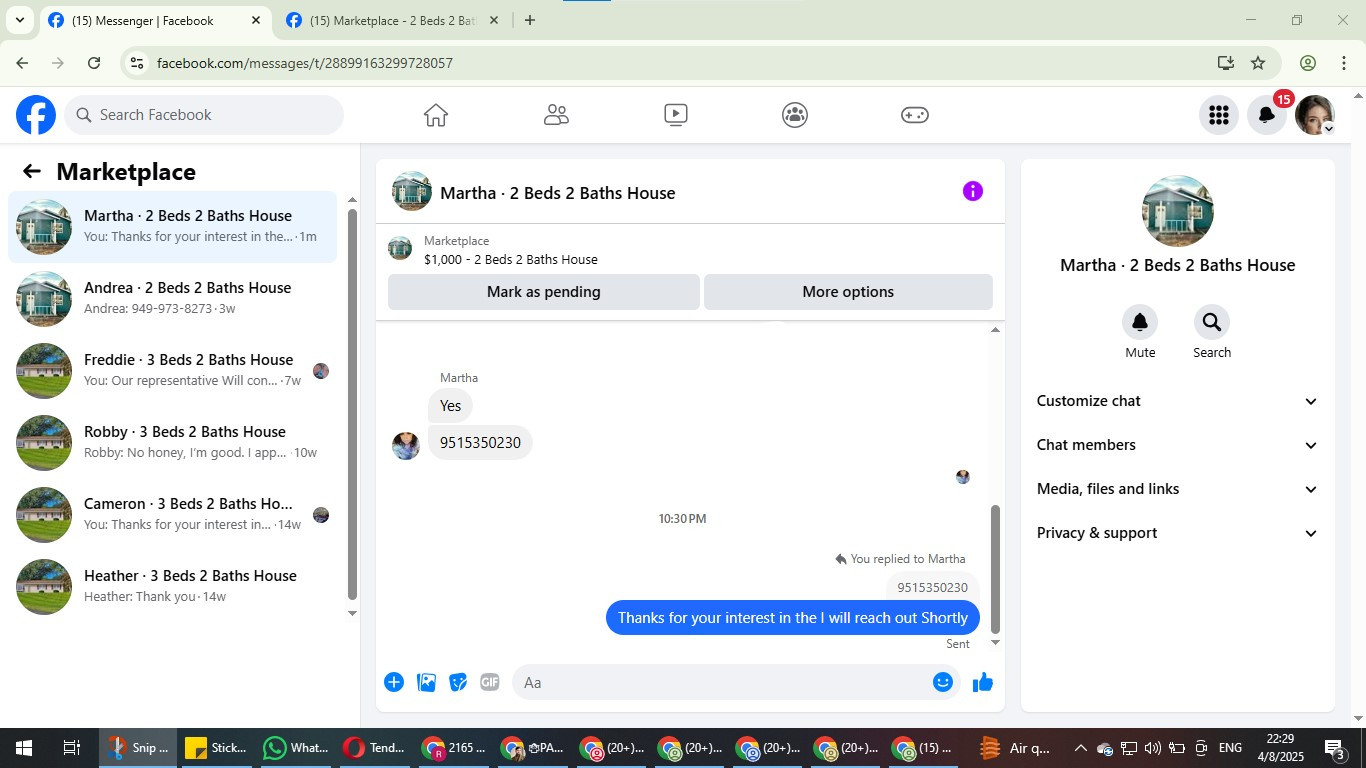
Task: Click the browser address bar URL
Action: point(305,63)
